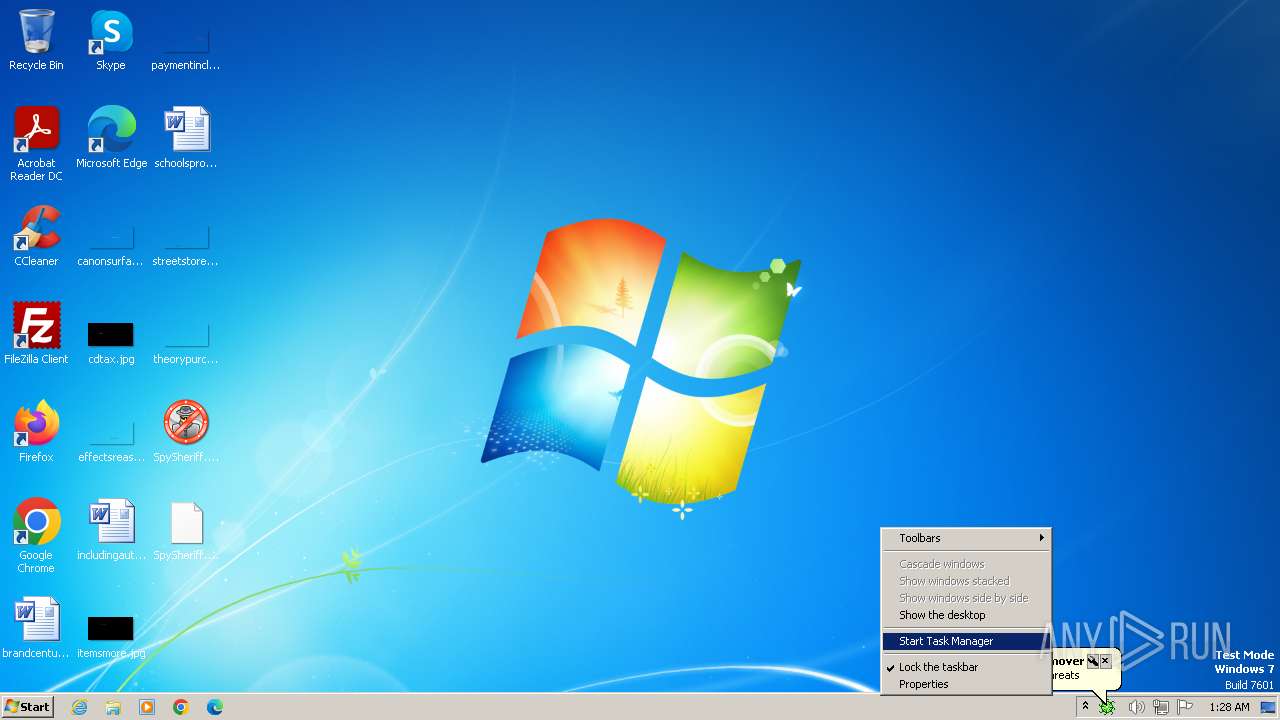Choose Show the desktop menu item
This screenshot has height=720, width=1280.
tap(966, 615)
